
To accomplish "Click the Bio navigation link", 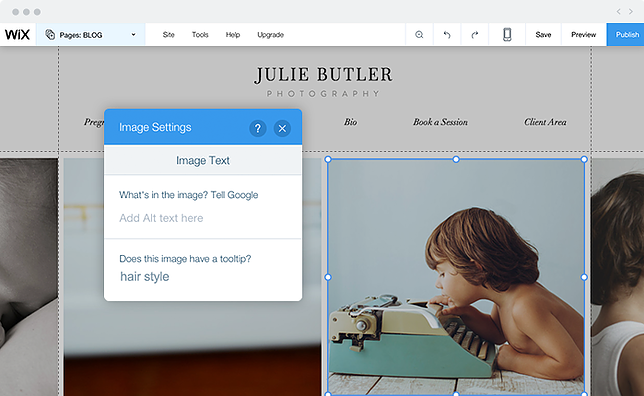I will 350,122.
